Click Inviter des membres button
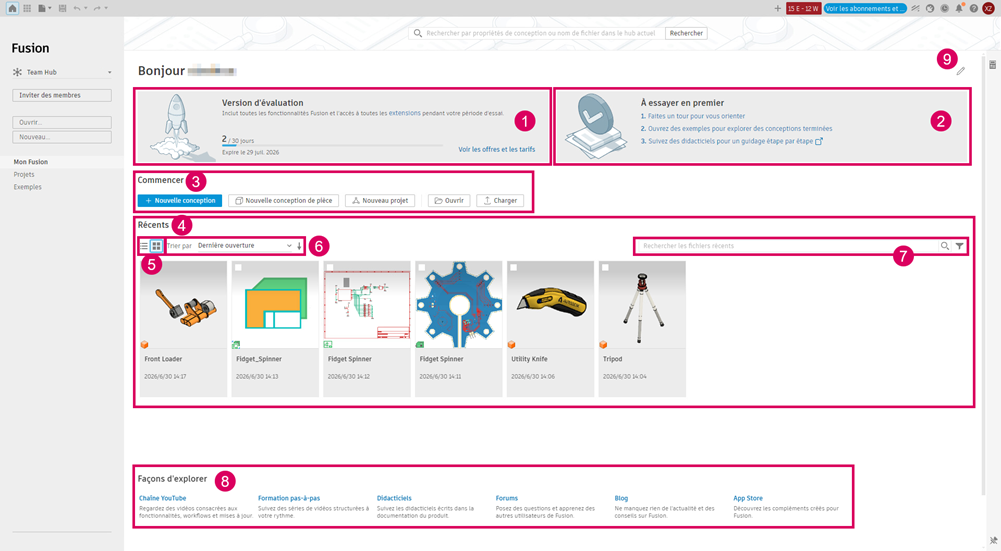This screenshot has height=551, width=1001. [62, 95]
